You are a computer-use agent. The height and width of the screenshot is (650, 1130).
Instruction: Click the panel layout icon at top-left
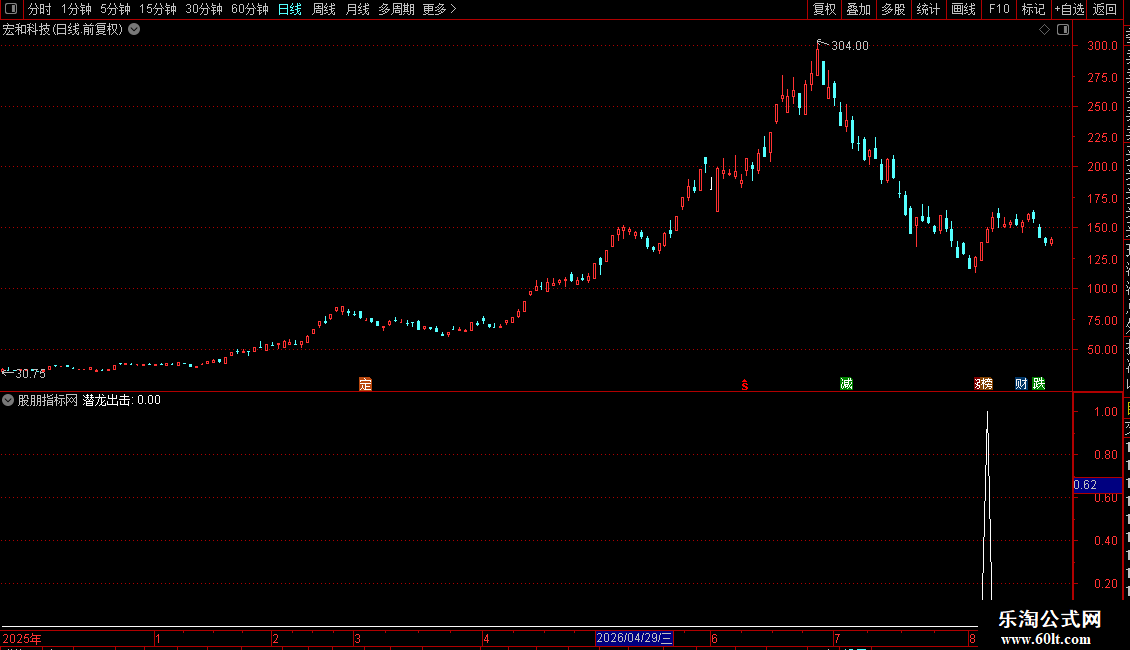(x=11, y=9)
